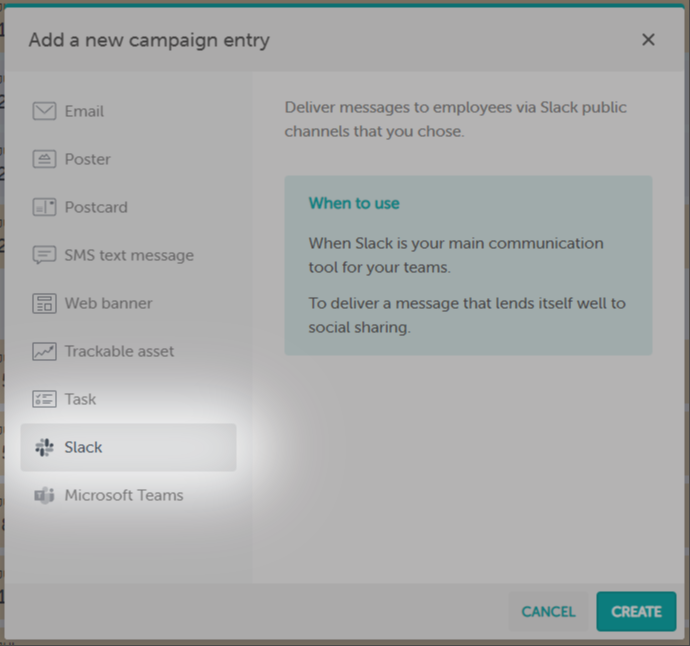This screenshot has width=690, height=646.
Task: Click the Email envelope icon
Action: click(44, 111)
